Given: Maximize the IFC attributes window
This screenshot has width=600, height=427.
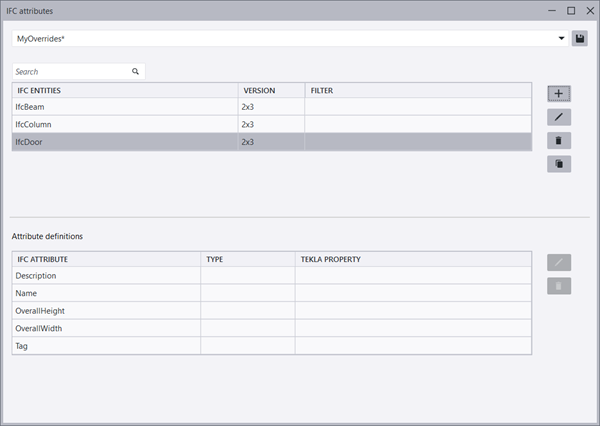Looking at the screenshot, I should tap(571, 11).
